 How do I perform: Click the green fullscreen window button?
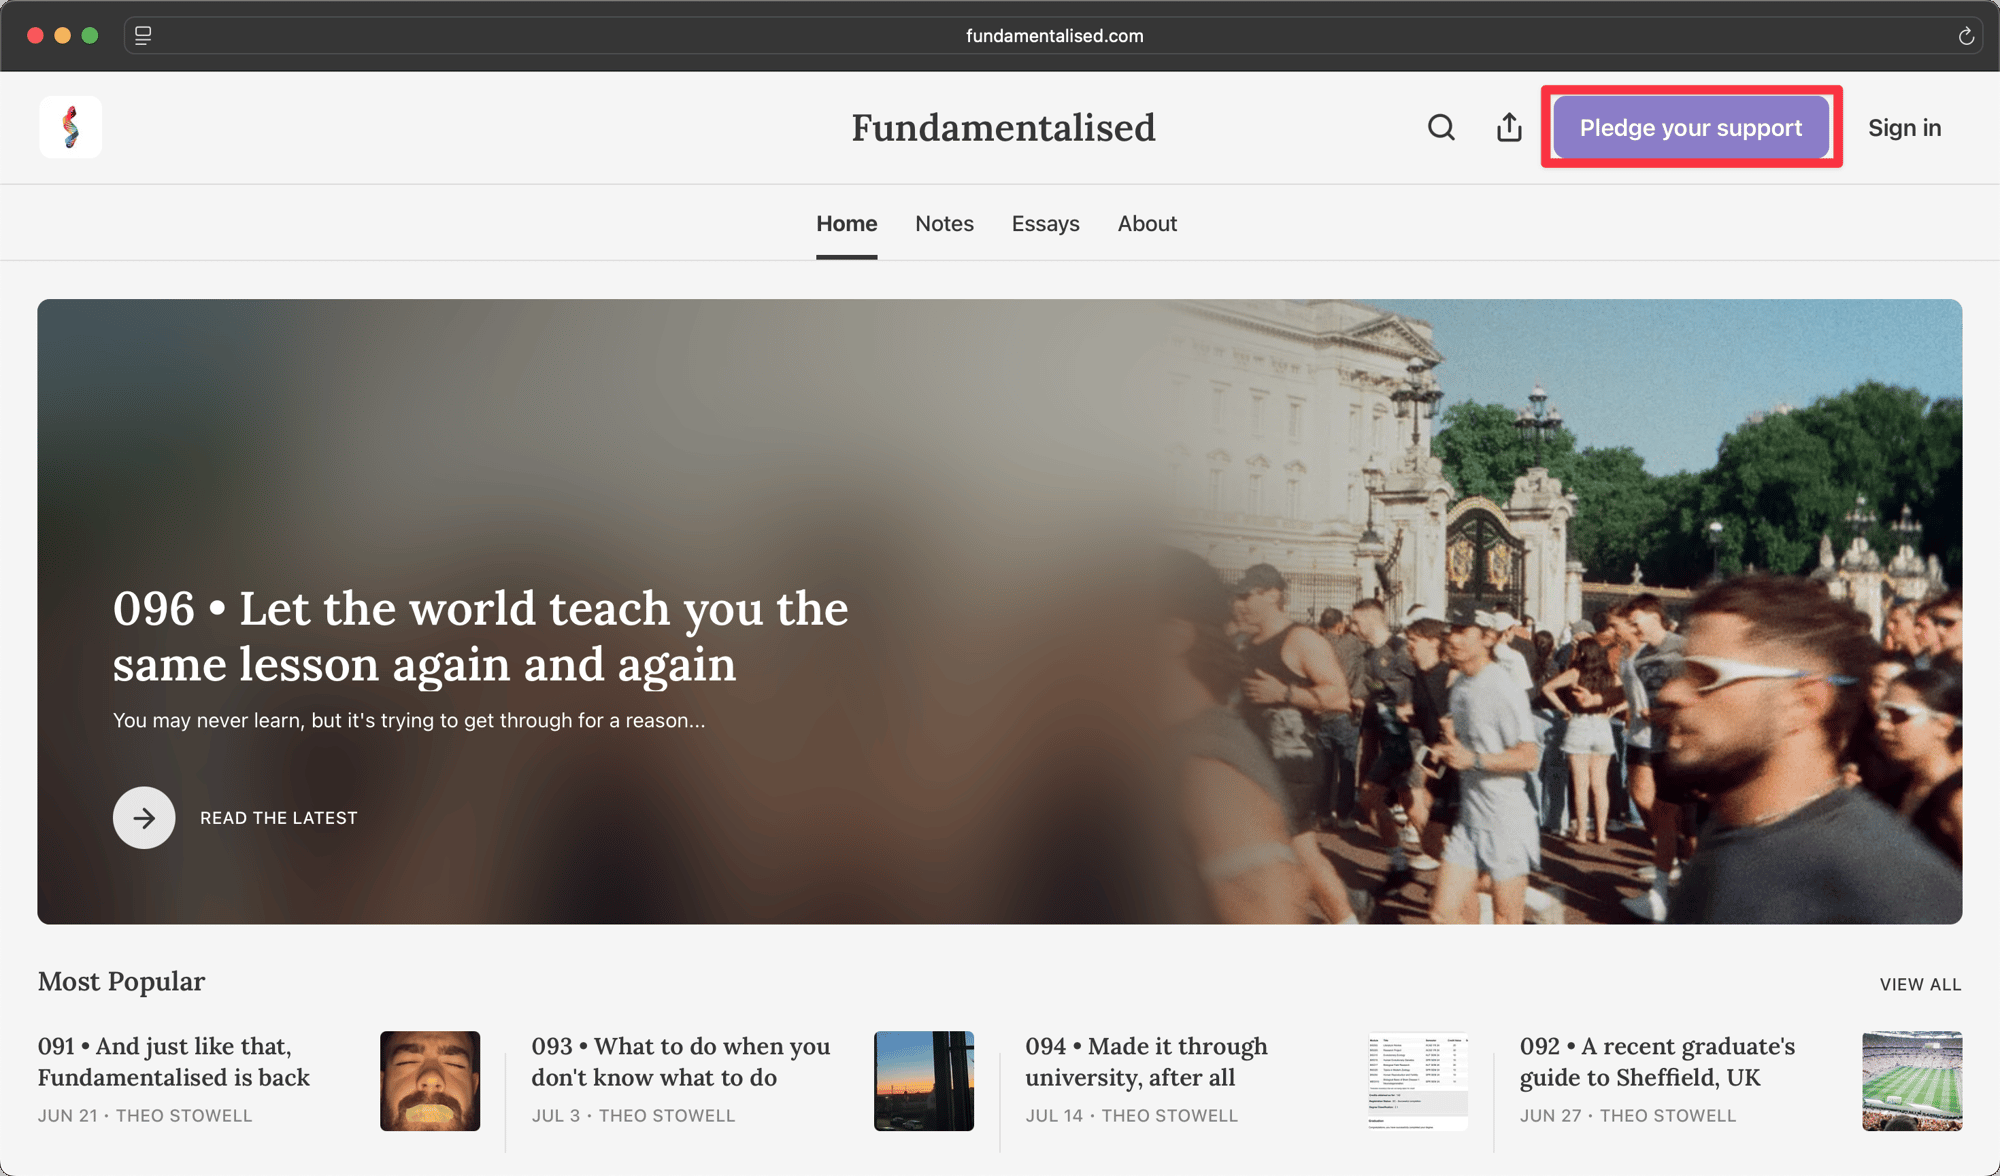click(x=90, y=36)
